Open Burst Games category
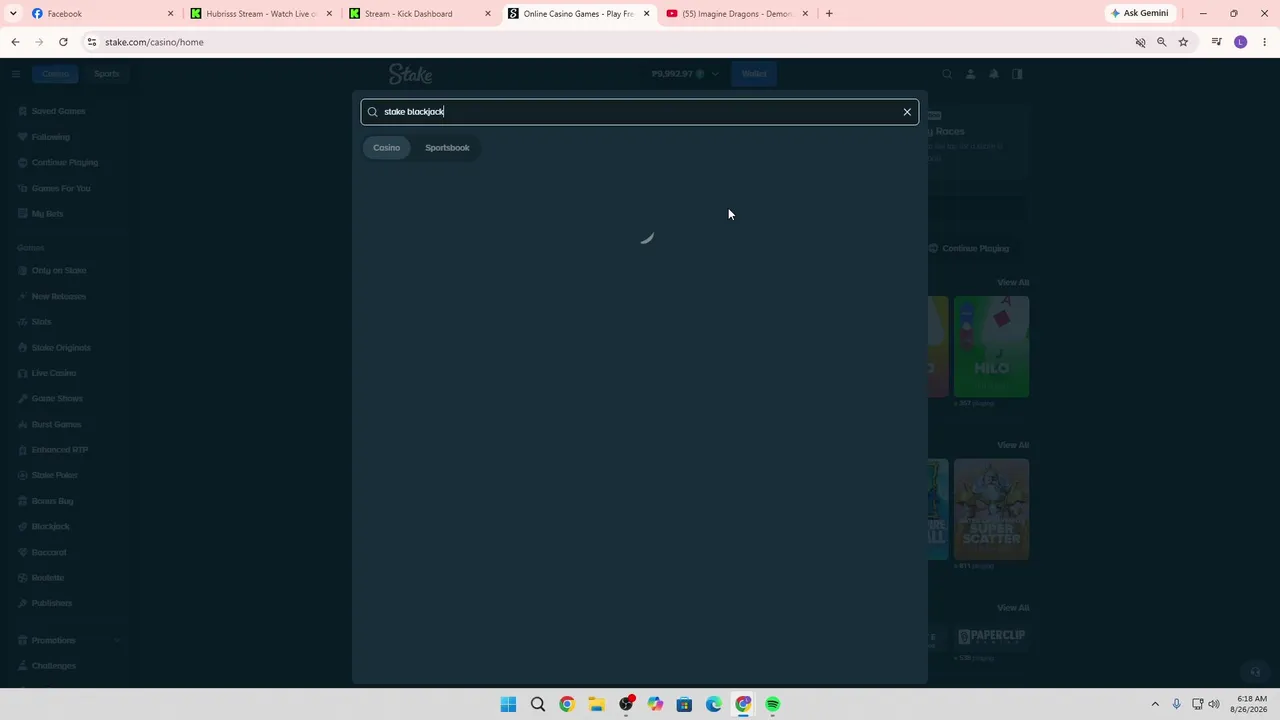Screen dimensions: 1280x720 click(x=56, y=425)
